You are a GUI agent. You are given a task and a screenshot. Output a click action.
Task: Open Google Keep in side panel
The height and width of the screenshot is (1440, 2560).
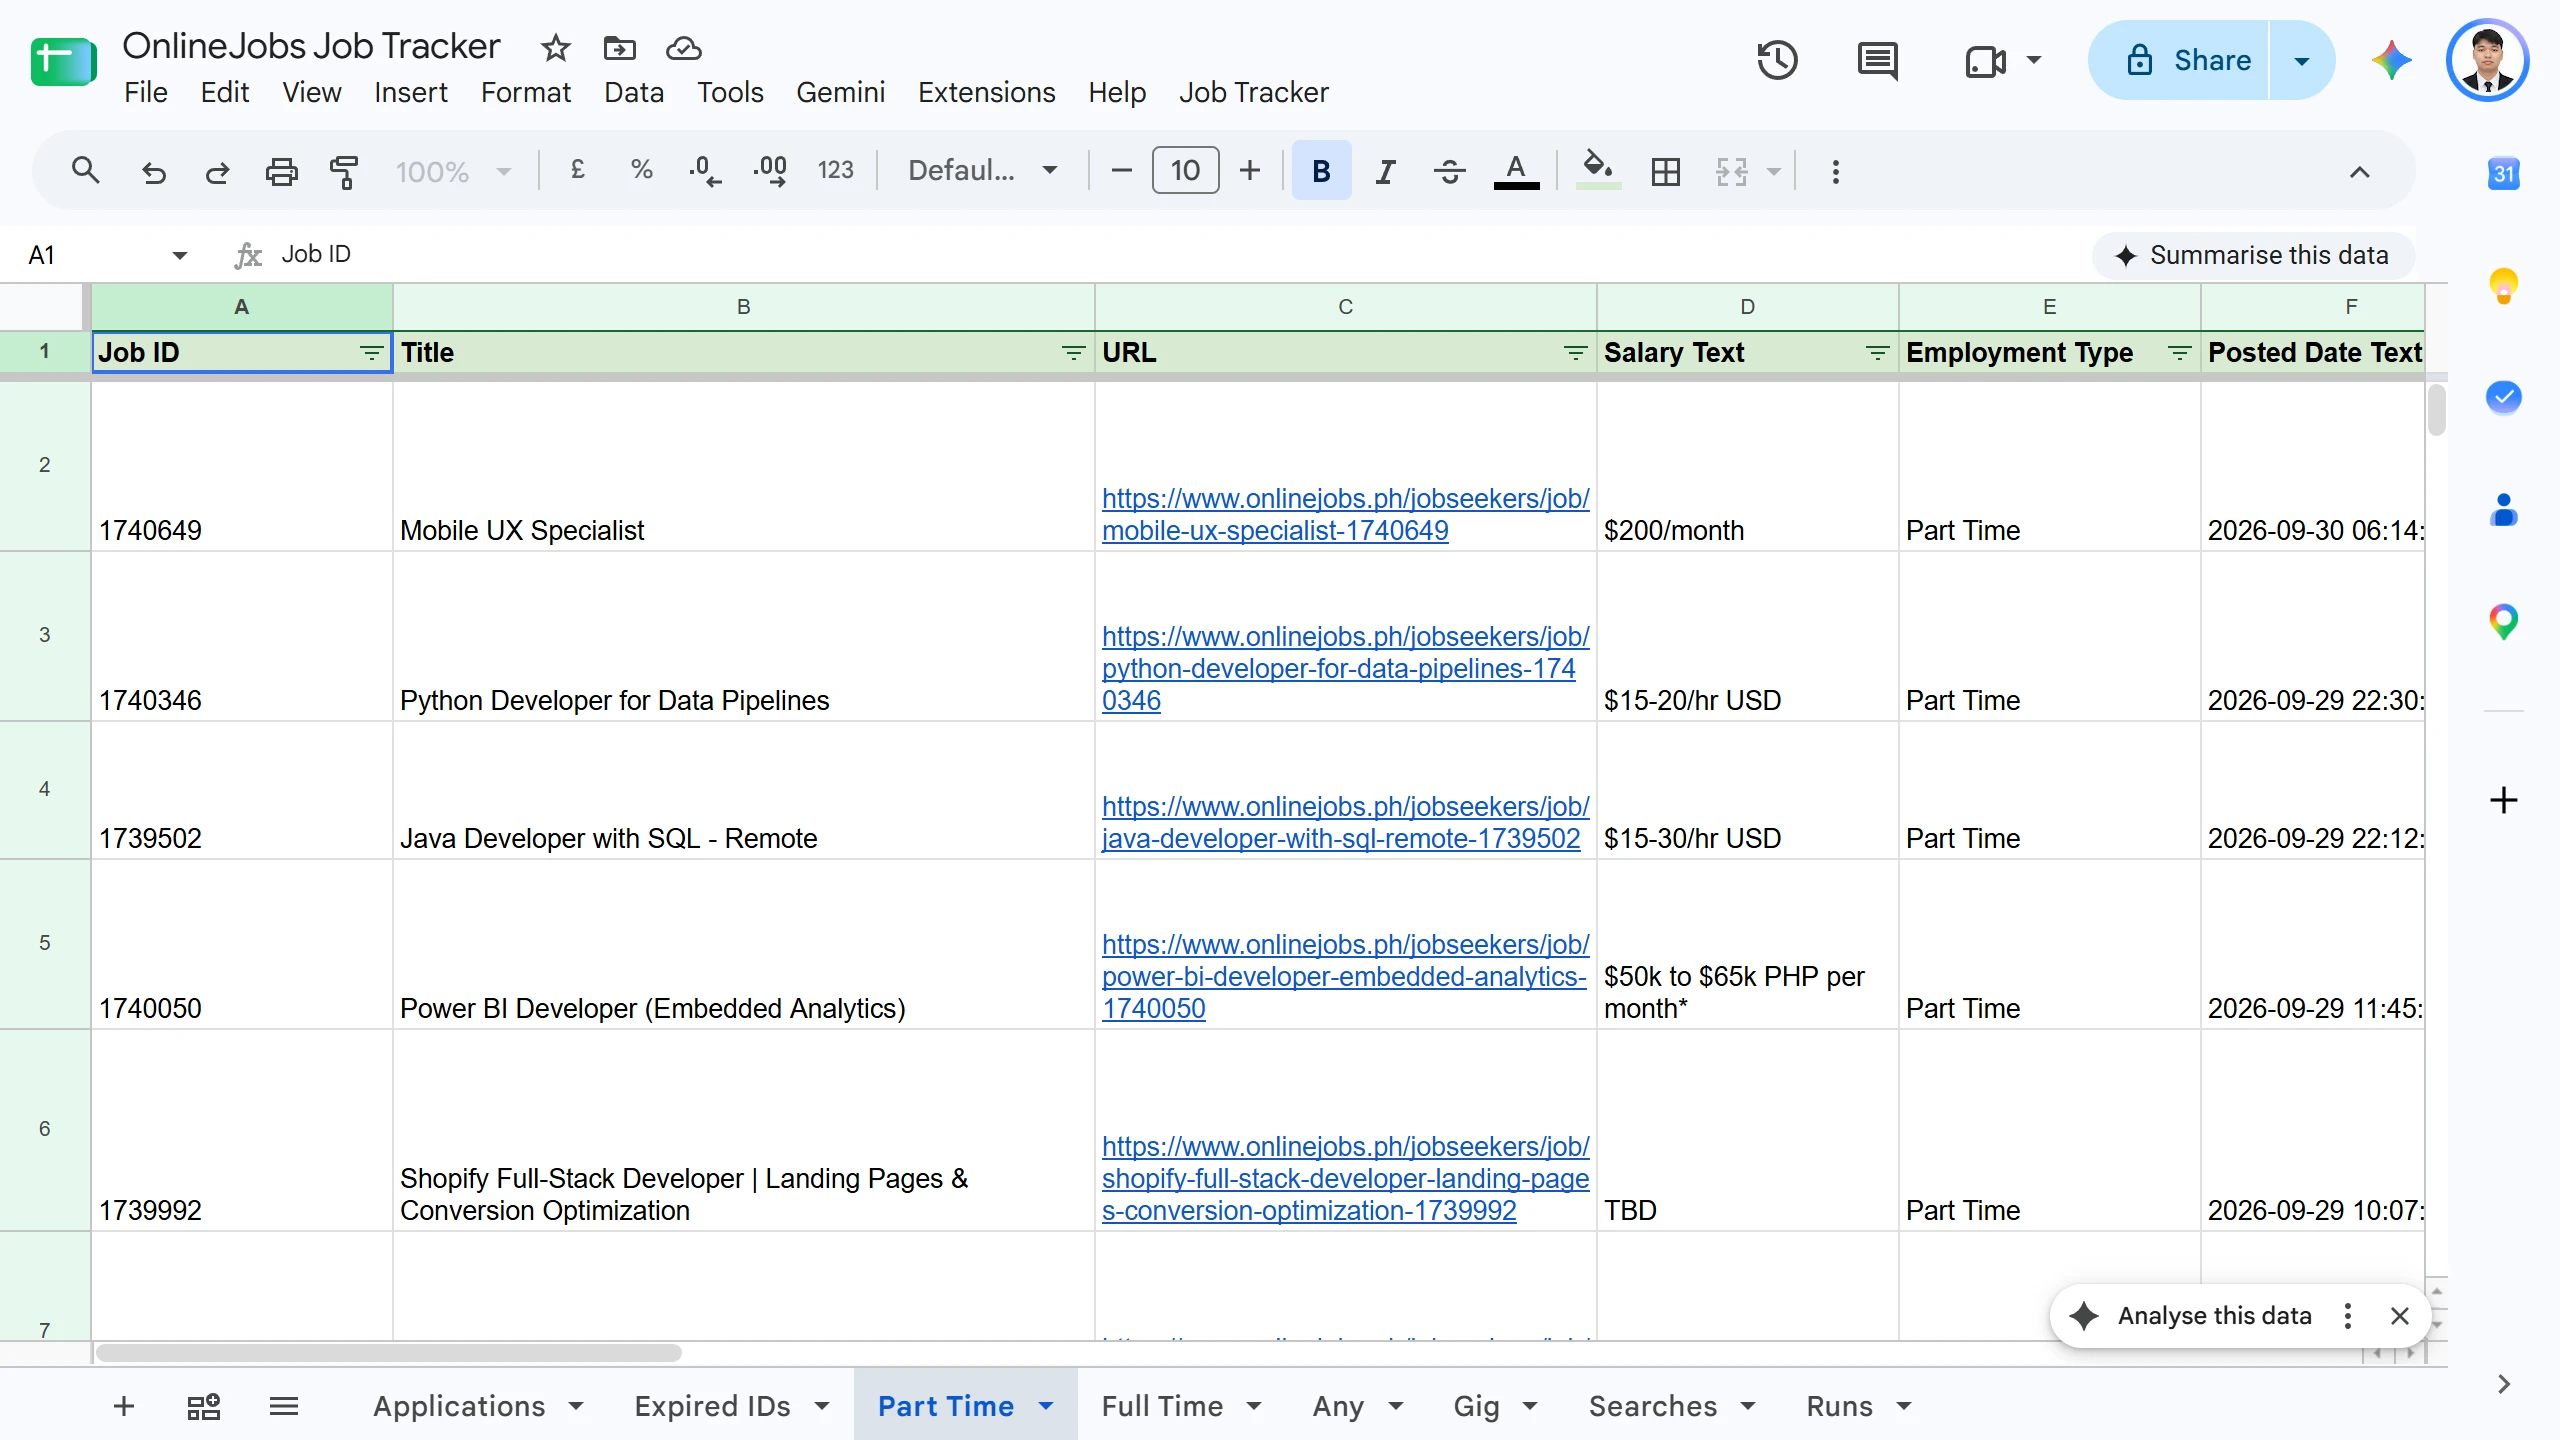(2503, 285)
